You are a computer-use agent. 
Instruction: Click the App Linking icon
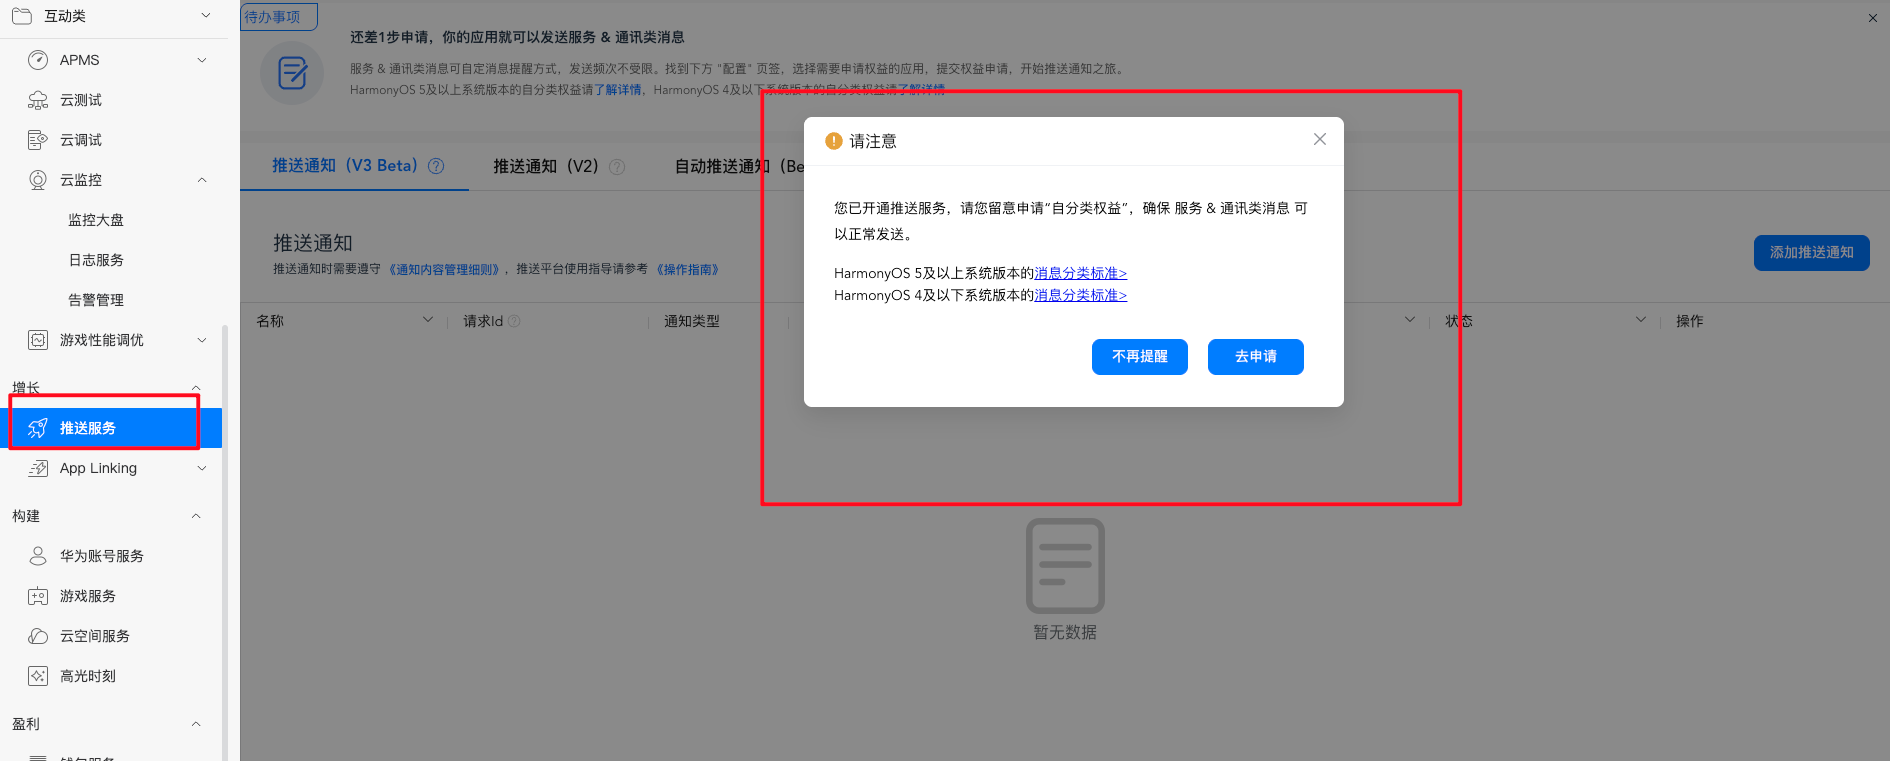(x=38, y=468)
